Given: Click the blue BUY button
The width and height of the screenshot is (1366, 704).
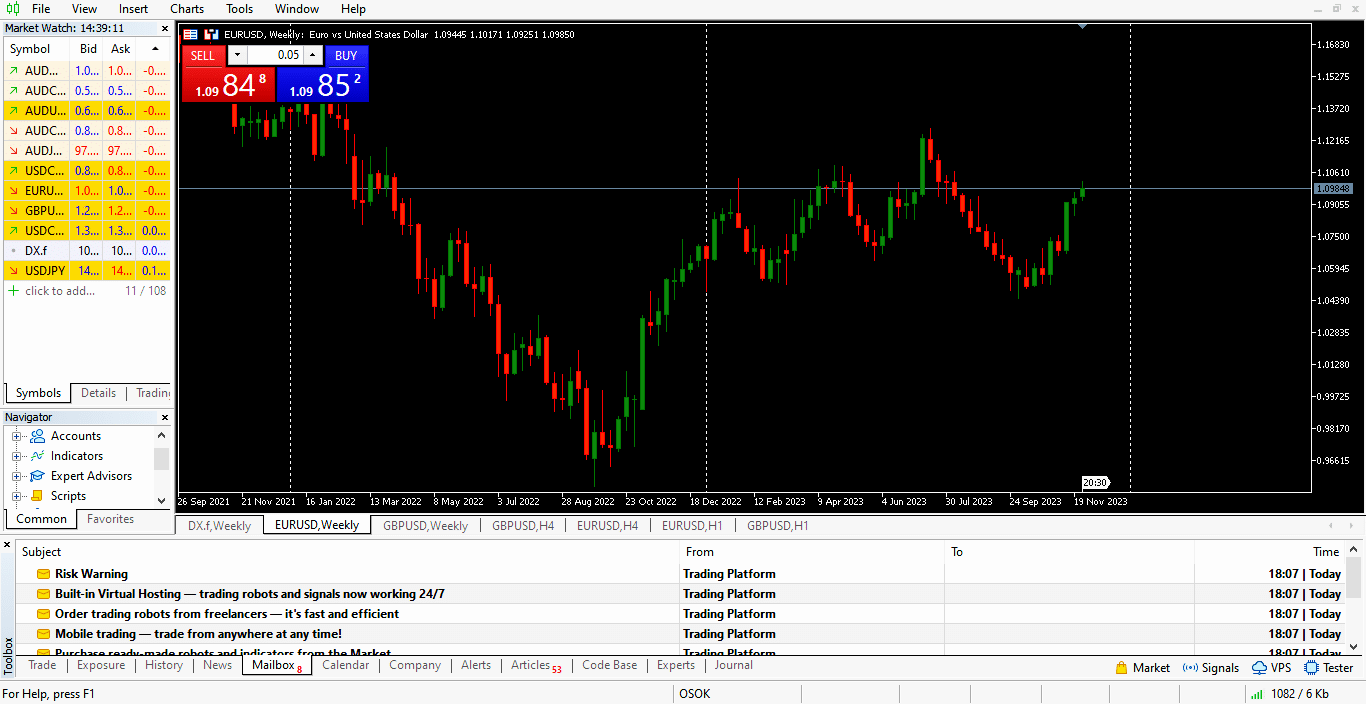Looking at the screenshot, I should click(346, 56).
